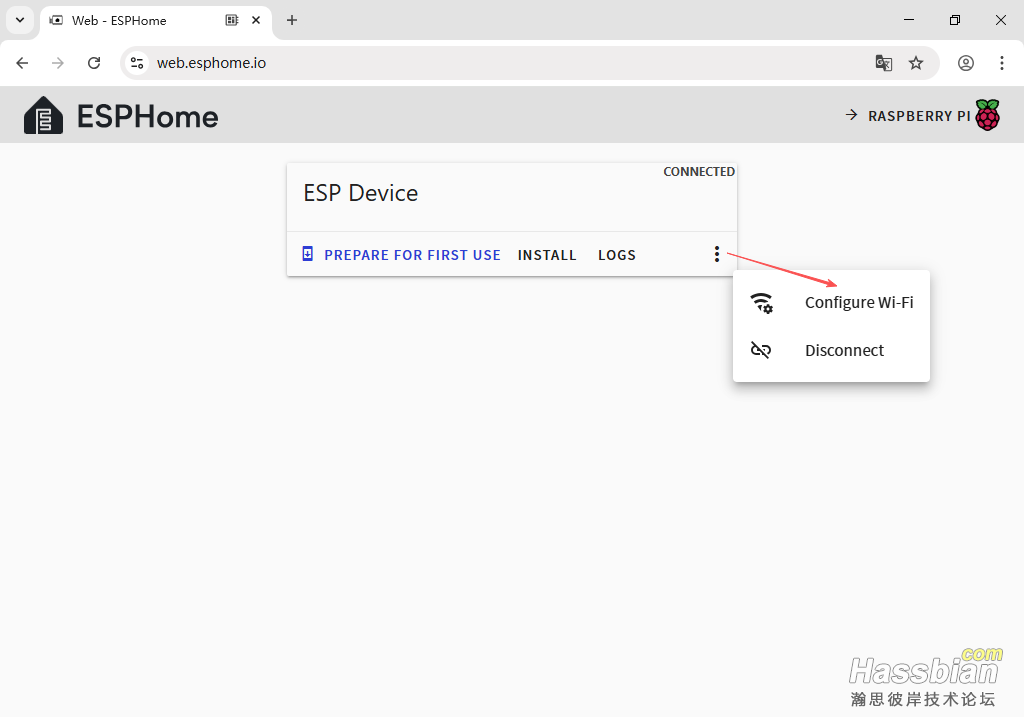Click the PREPARE FOR FIRST USE button
1024x717 pixels.
412,255
